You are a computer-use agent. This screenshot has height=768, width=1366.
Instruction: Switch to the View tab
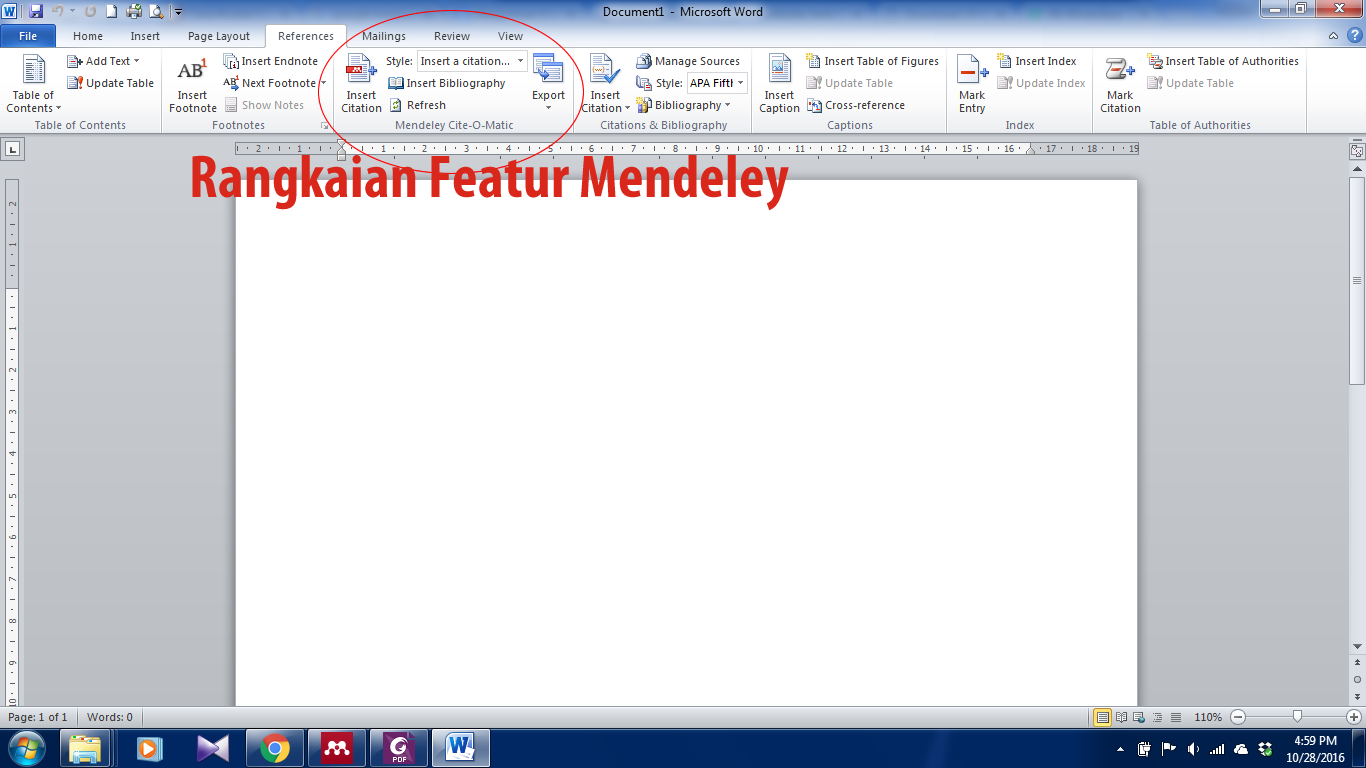coord(510,36)
